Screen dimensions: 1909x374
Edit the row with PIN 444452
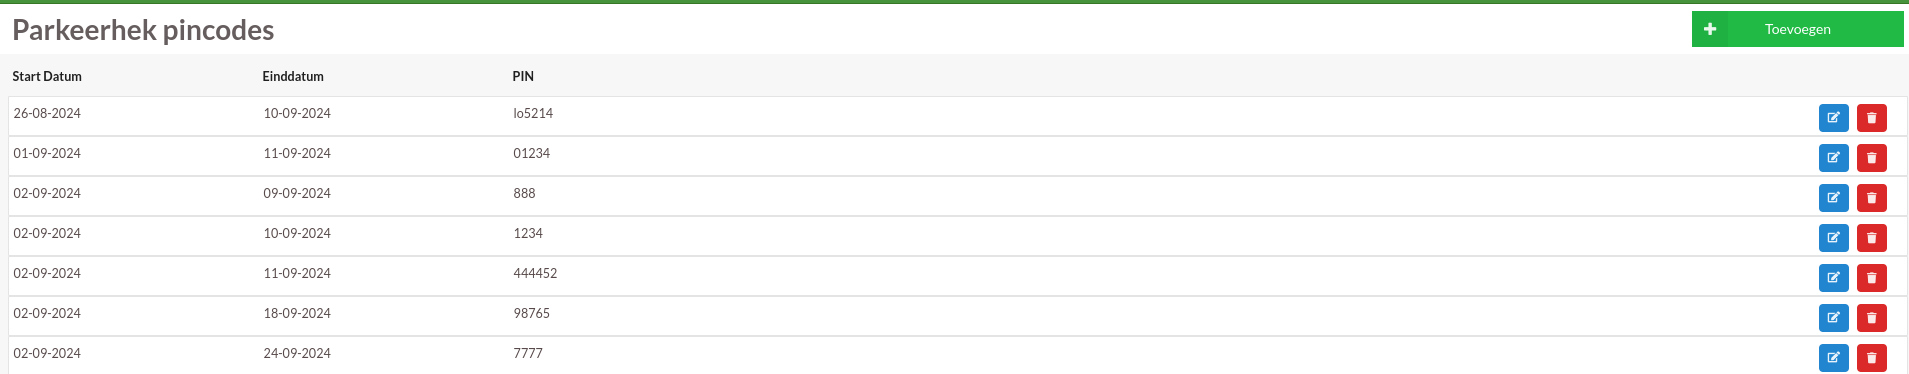pos(1833,278)
